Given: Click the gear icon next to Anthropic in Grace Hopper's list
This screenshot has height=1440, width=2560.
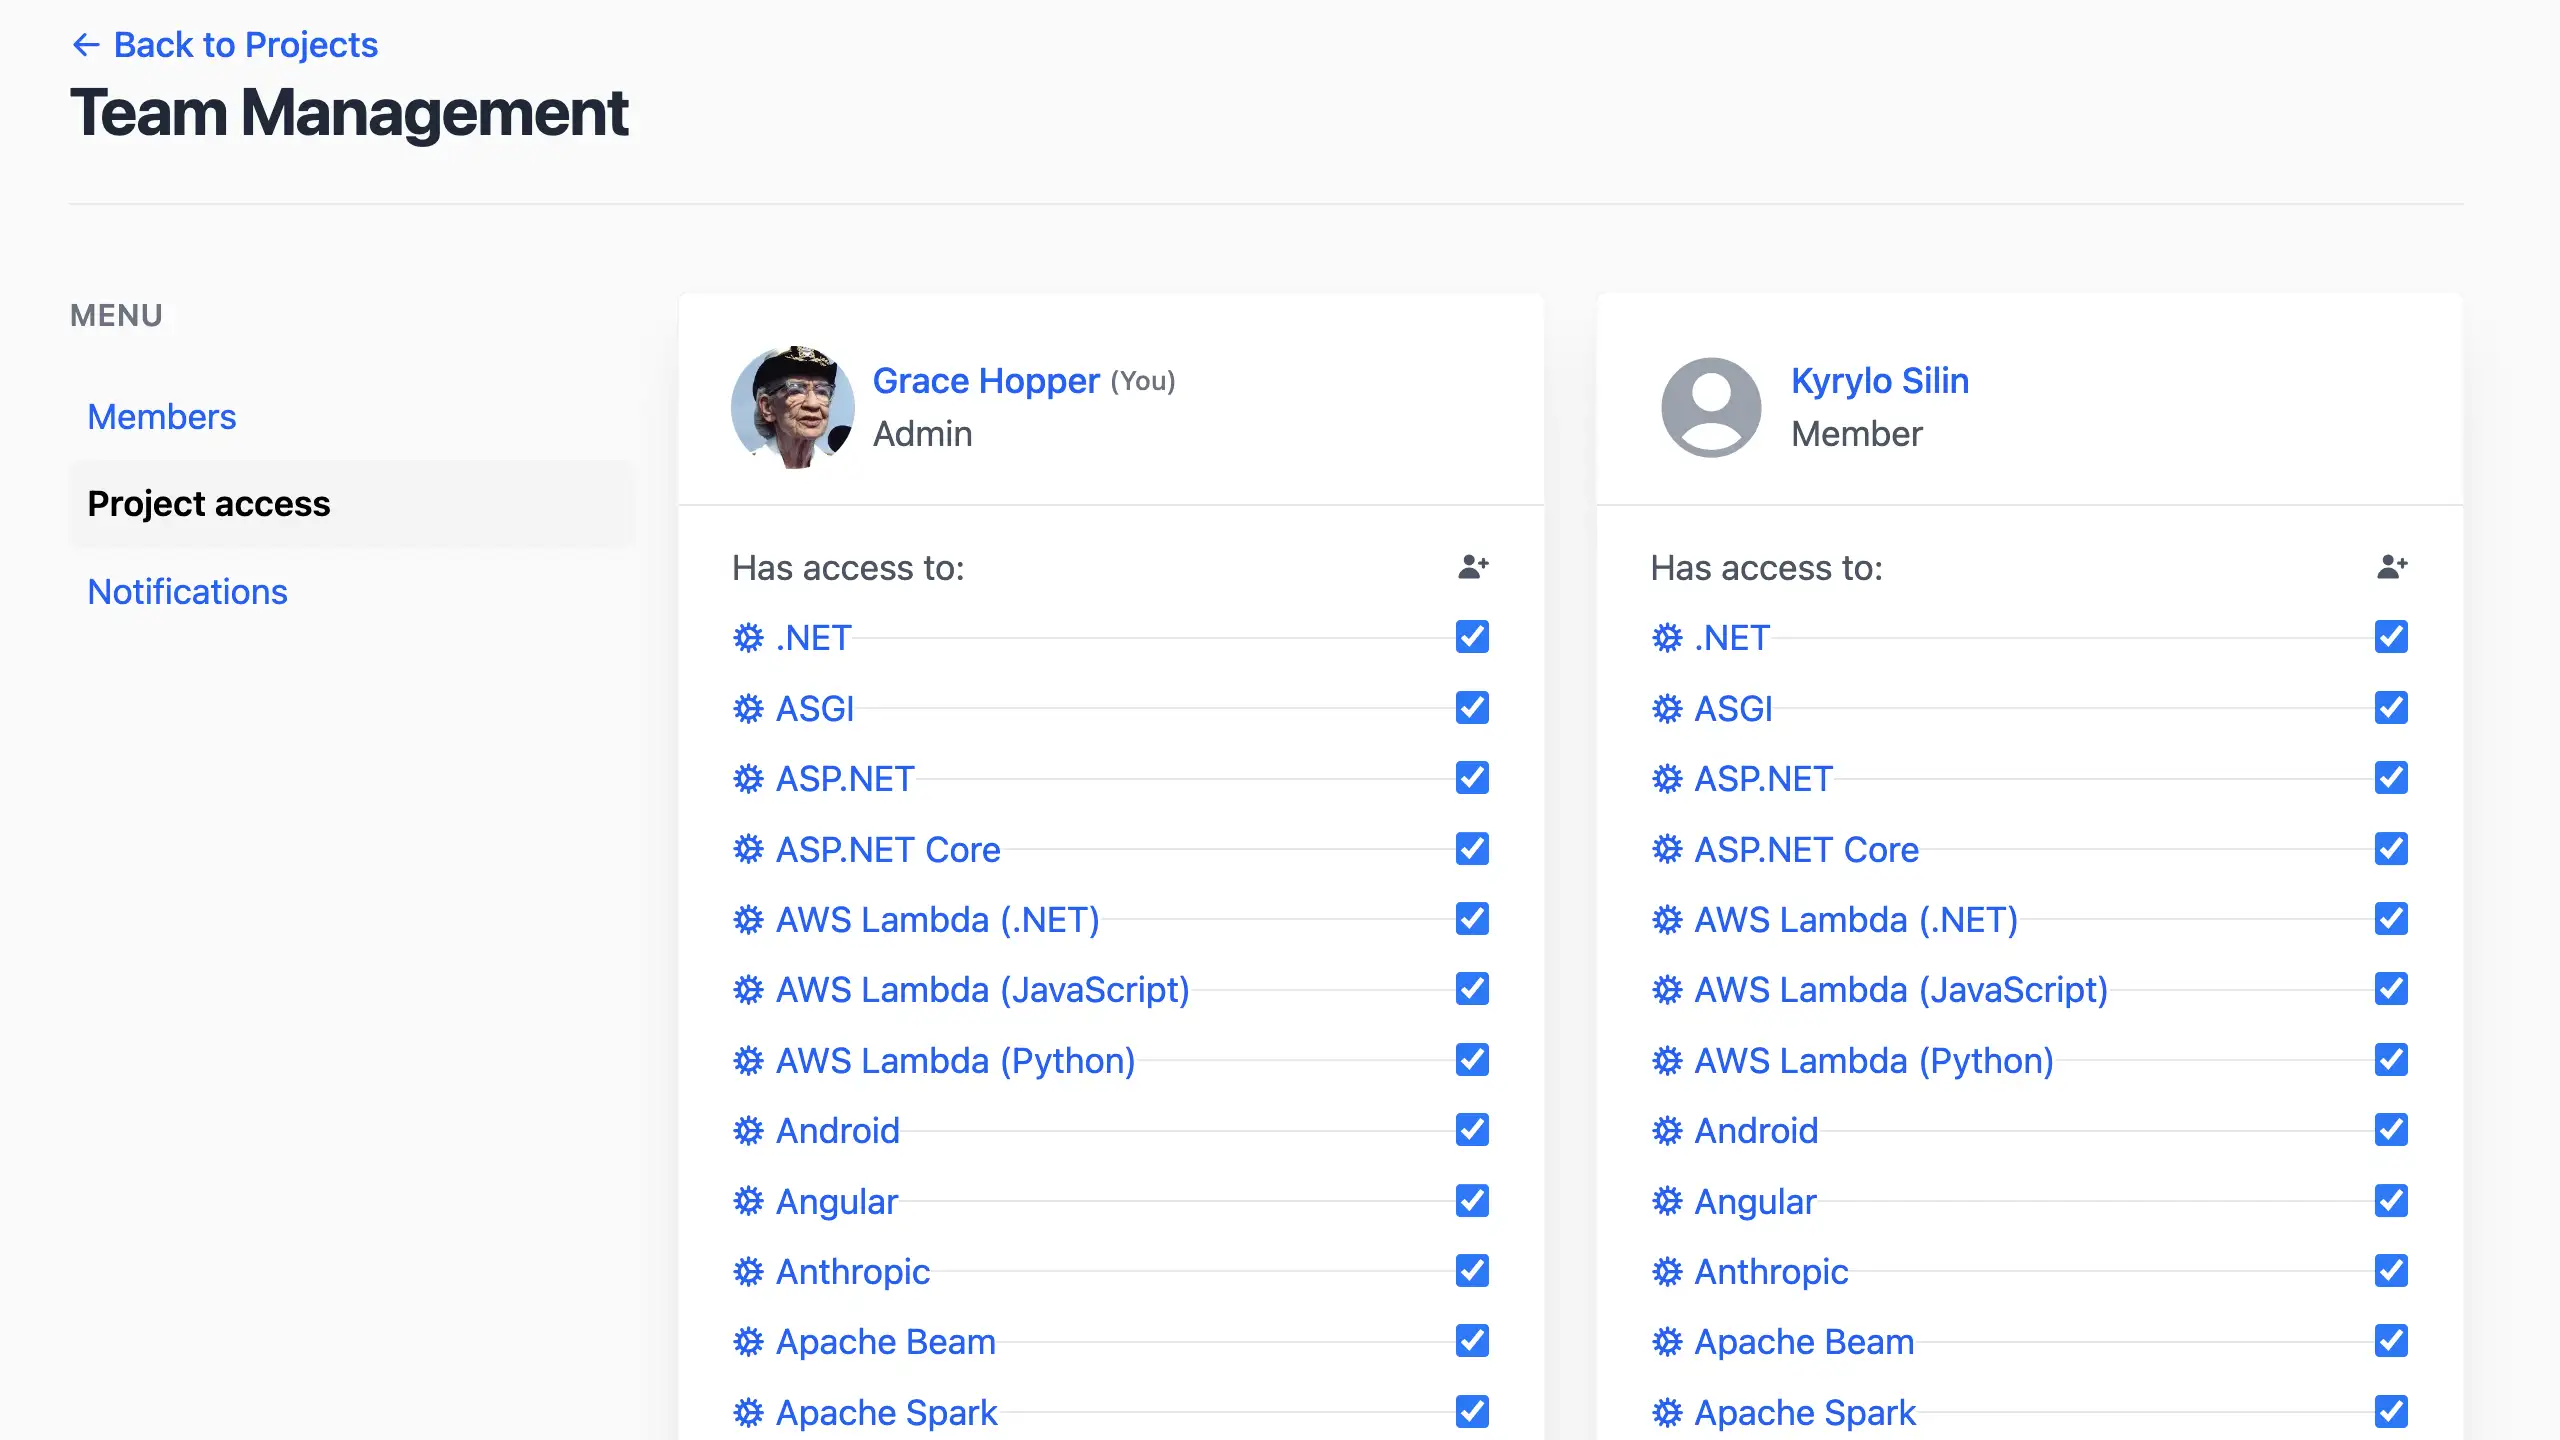Looking at the screenshot, I should [x=748, y=1272].
